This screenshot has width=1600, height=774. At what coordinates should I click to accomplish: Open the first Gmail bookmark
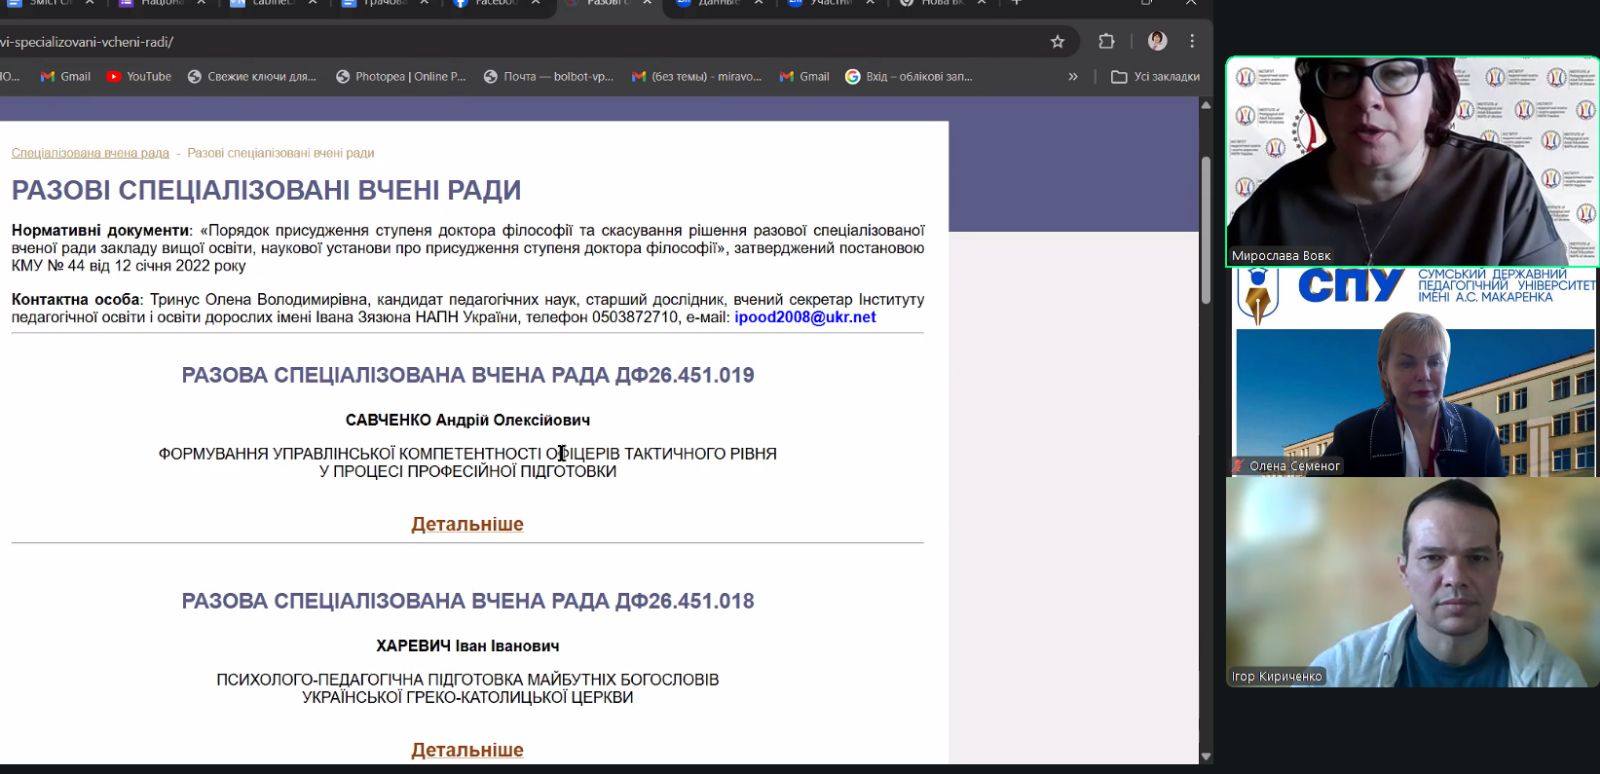coord(65,76)
